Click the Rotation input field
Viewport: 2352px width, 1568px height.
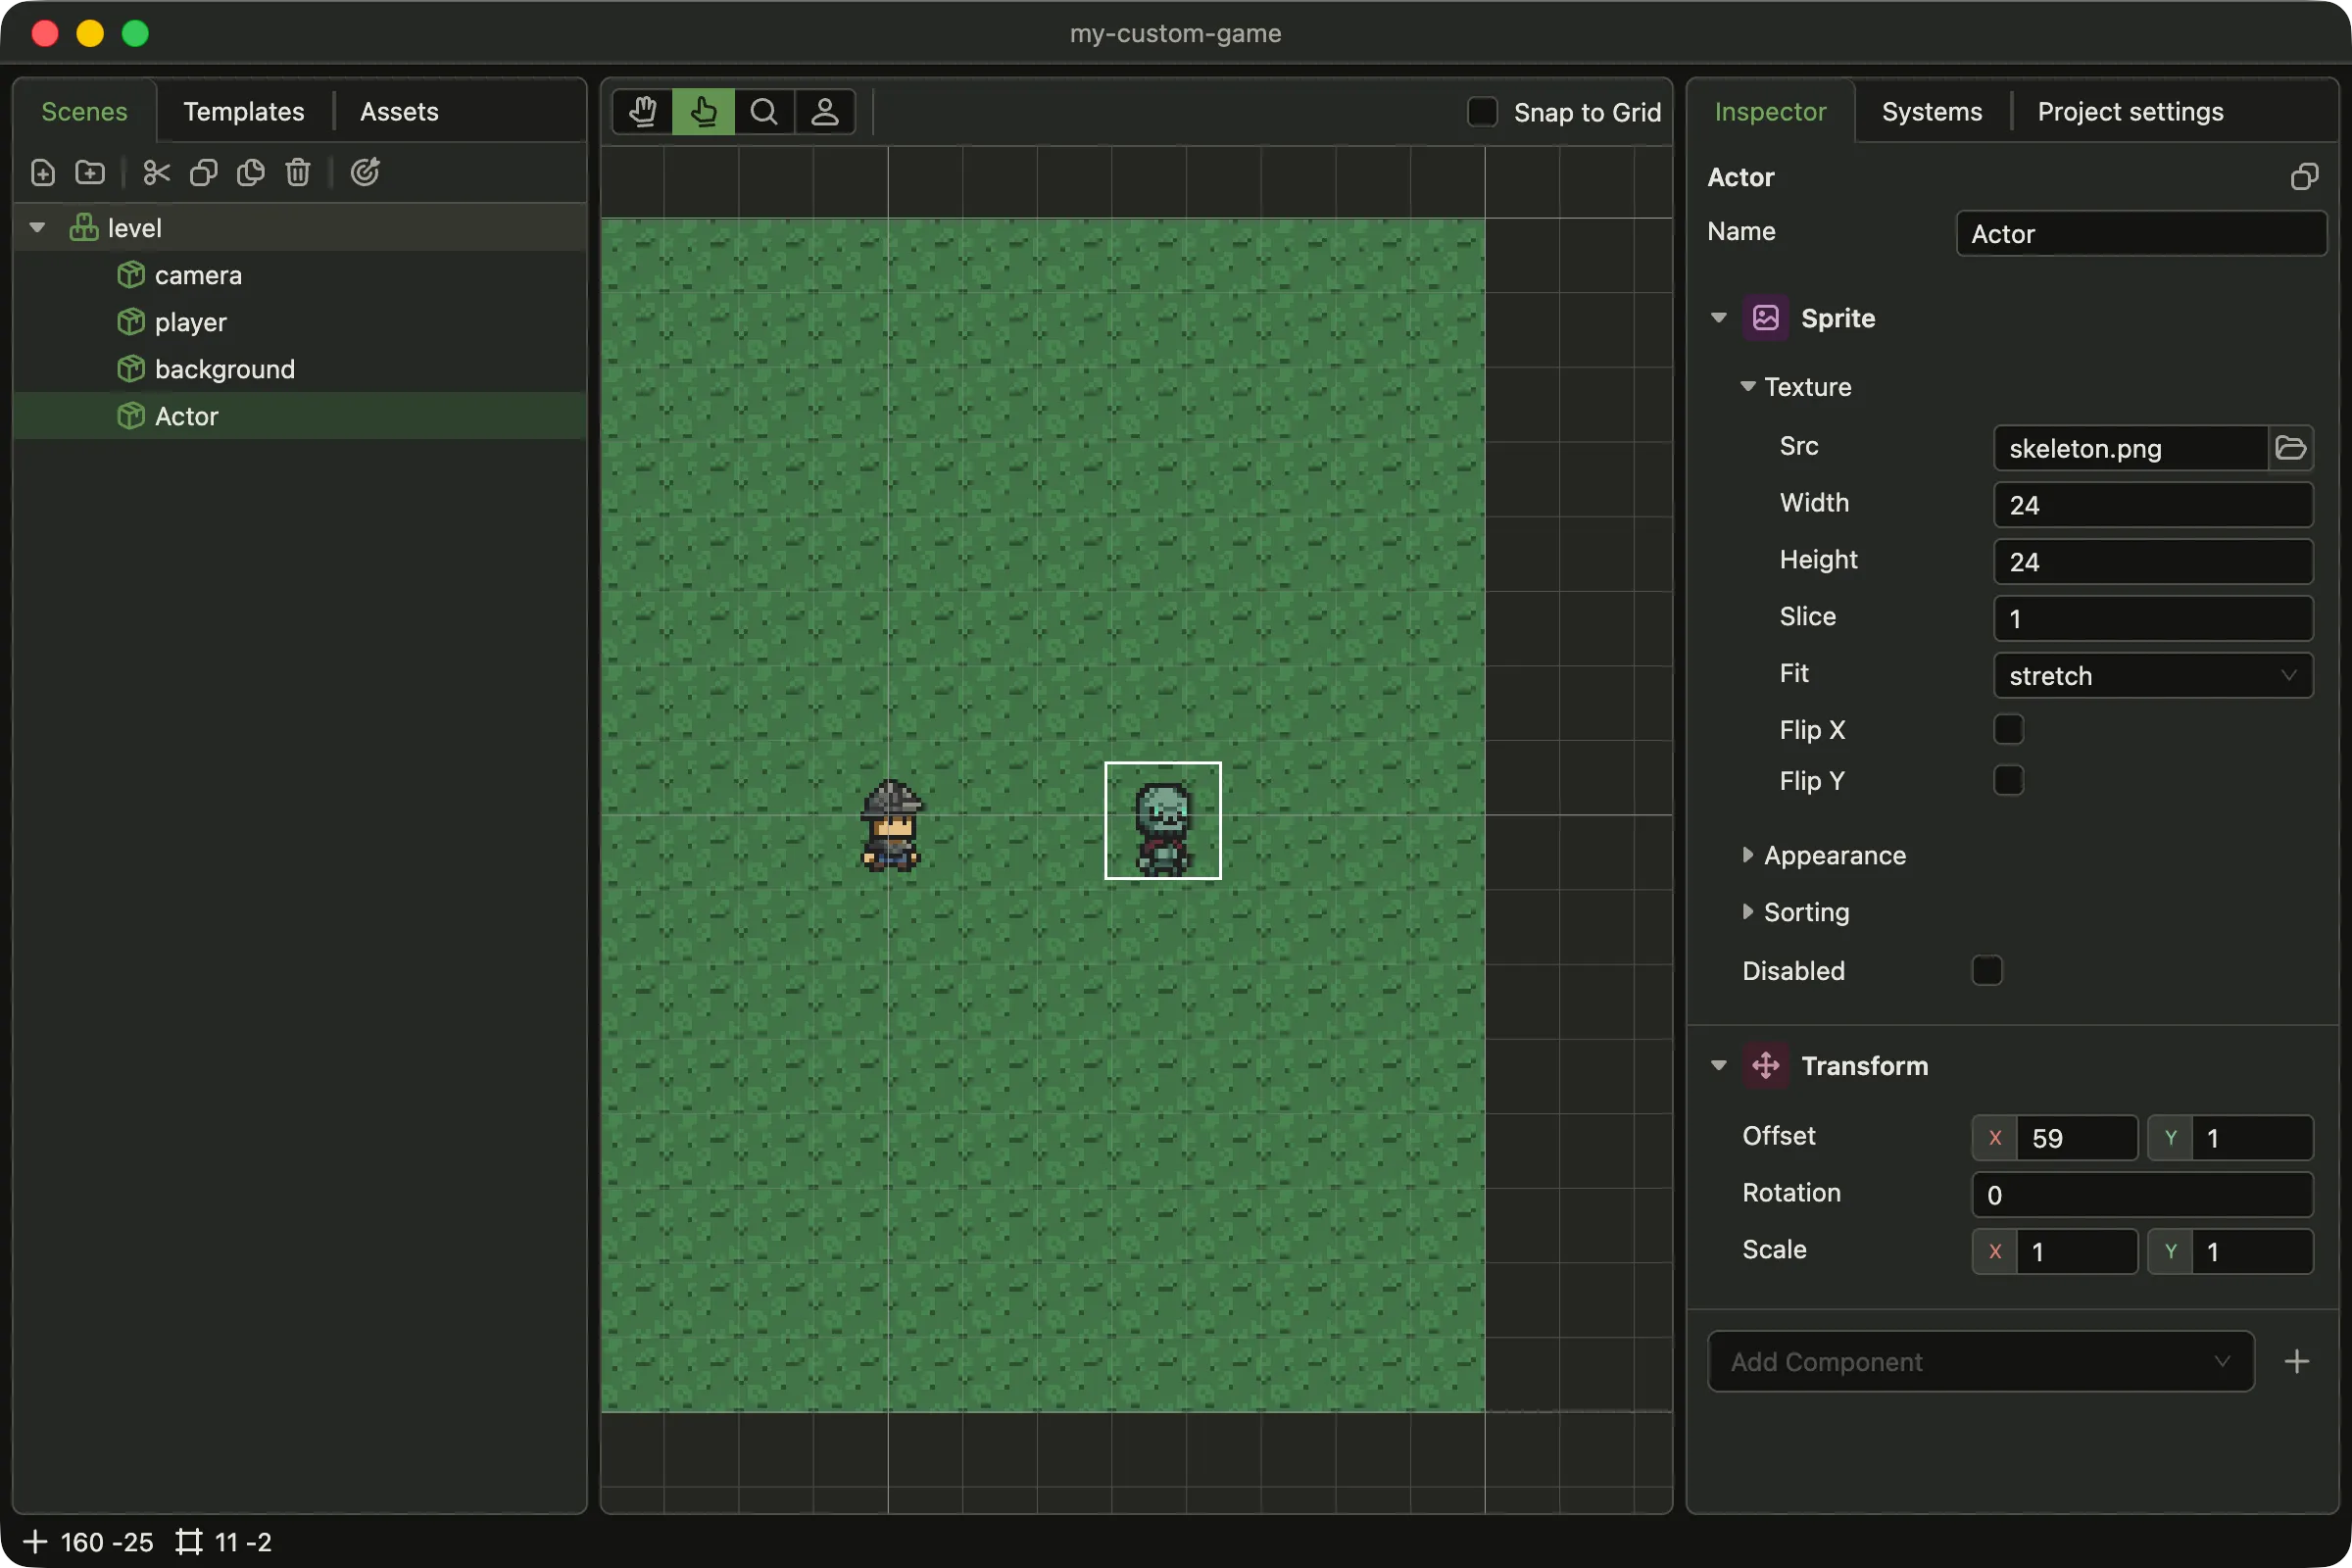click(2142, 1196)
